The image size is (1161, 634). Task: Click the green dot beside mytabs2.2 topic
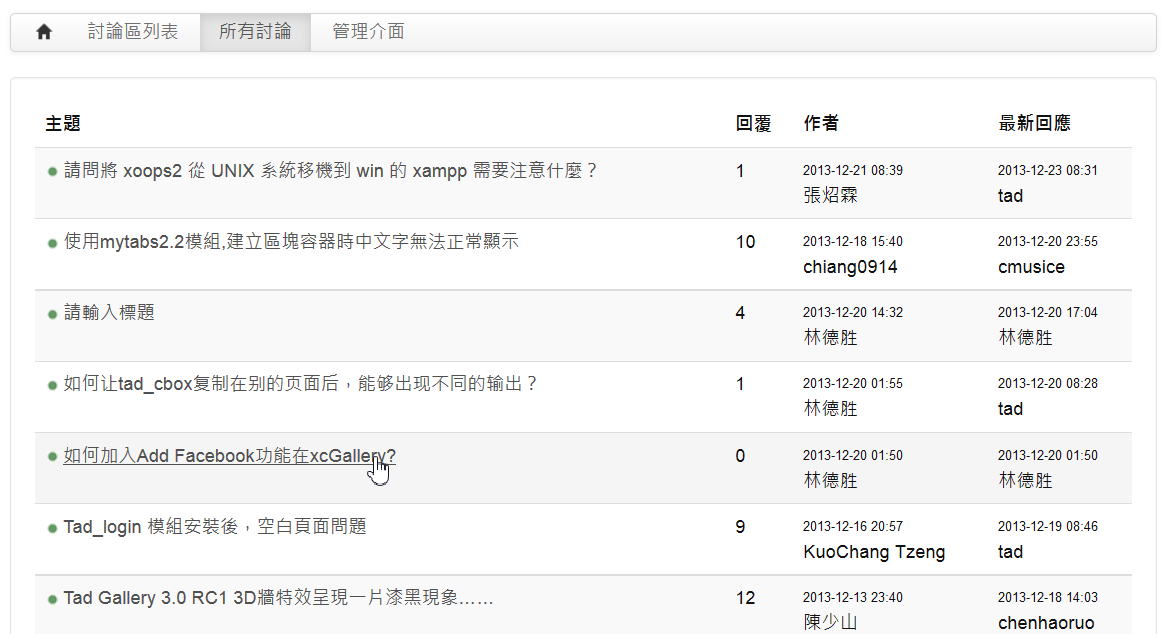click(52, 243)
